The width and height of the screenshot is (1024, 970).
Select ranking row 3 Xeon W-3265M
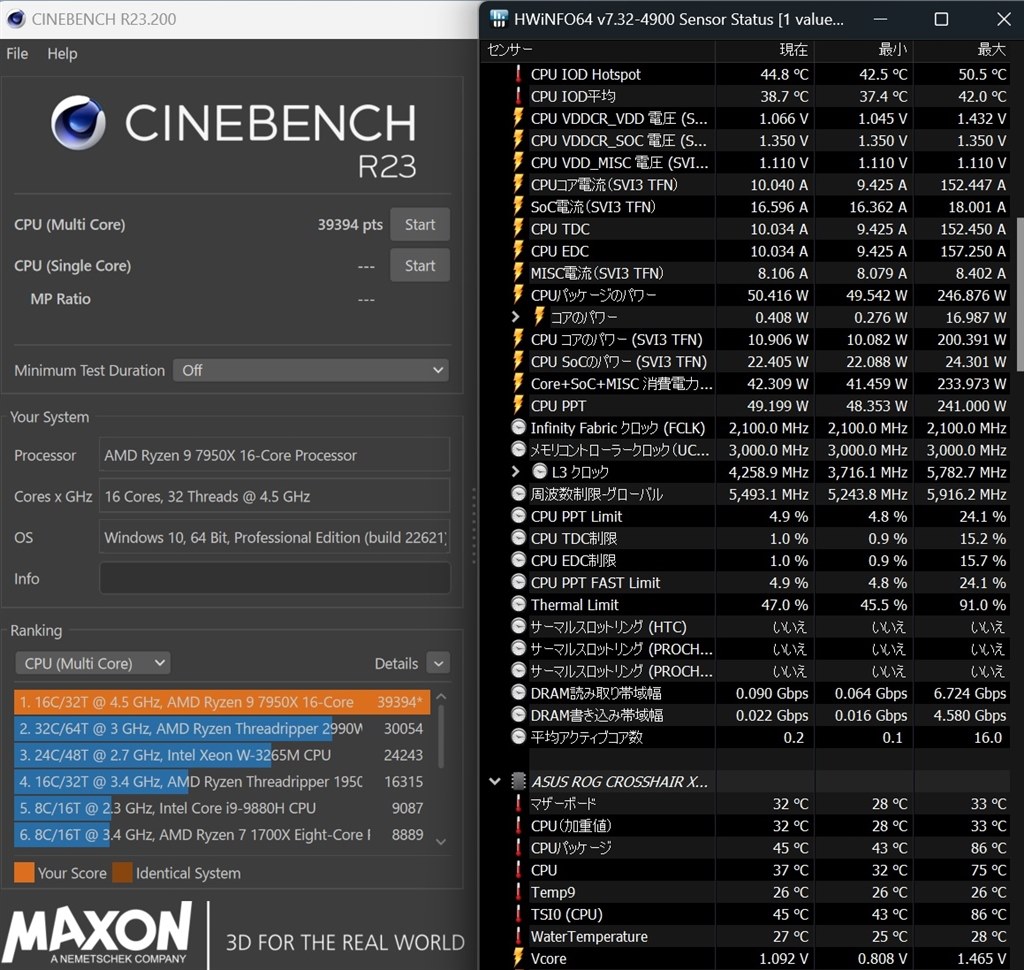click(222, 755)
